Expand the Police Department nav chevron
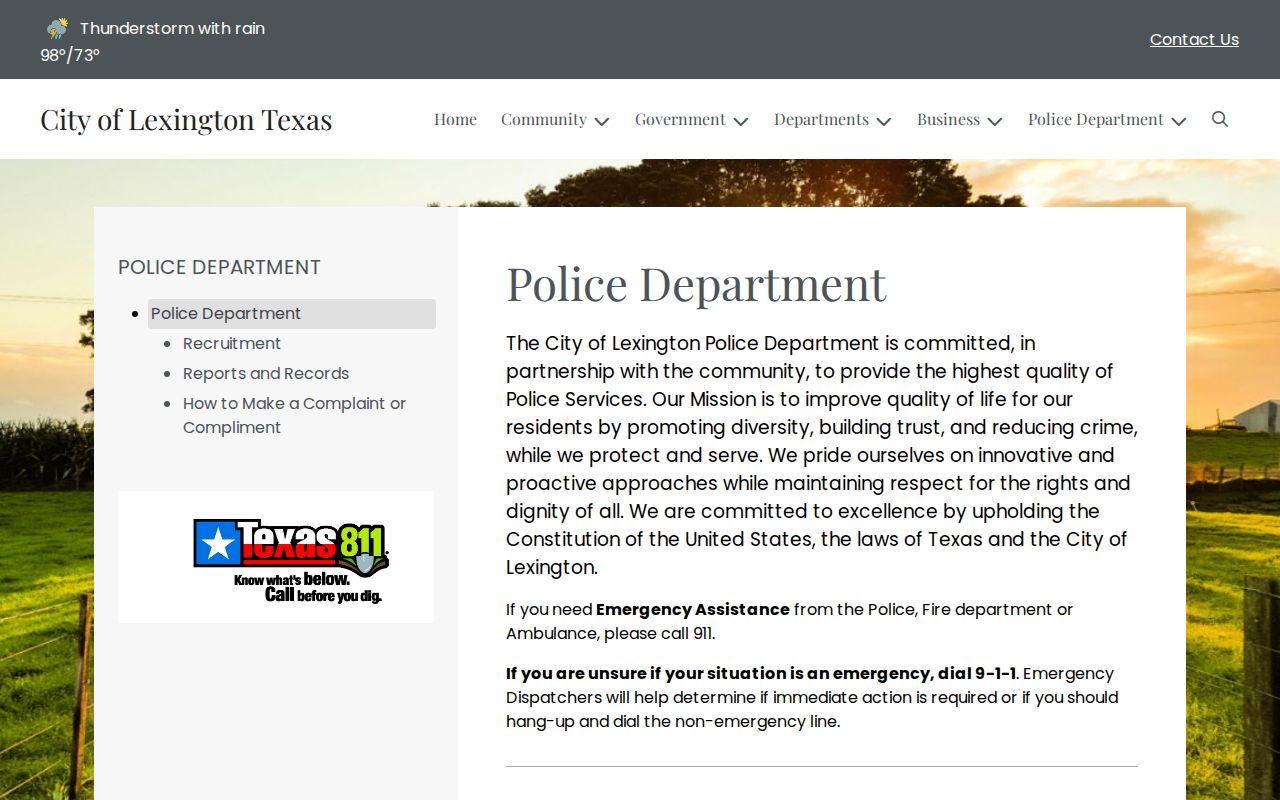Viewport: 1280px width, 800px height. (x=1179, y=121)
